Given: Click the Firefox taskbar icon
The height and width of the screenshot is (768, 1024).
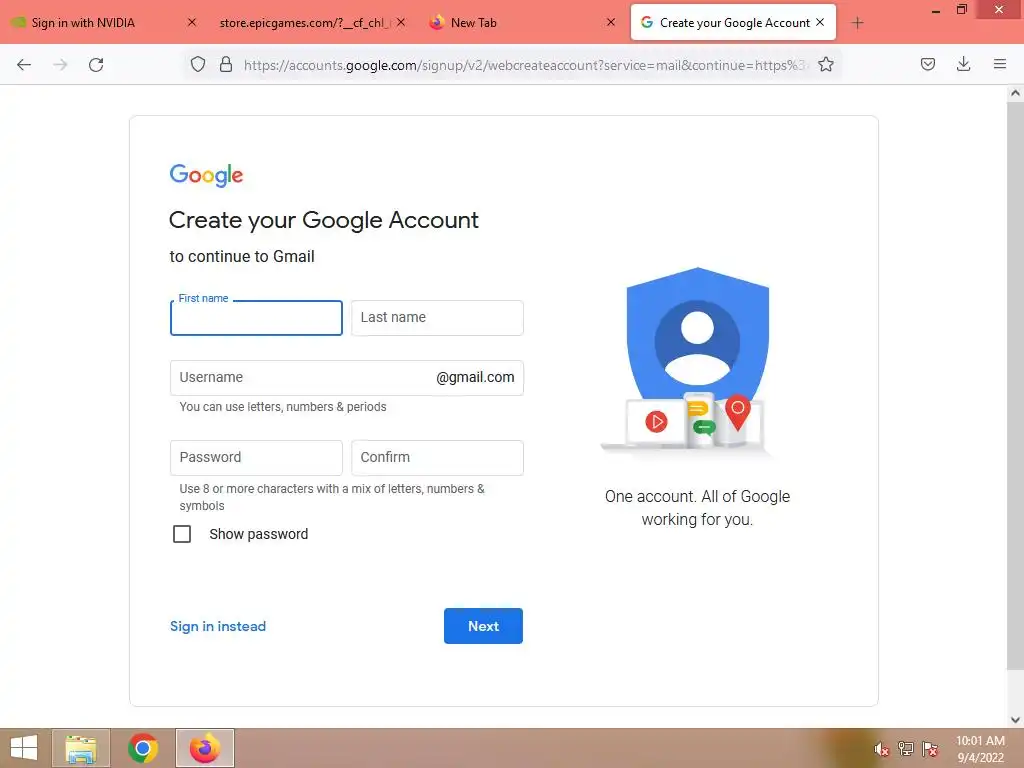Looking at the screenshot, I should pos(205,748).
